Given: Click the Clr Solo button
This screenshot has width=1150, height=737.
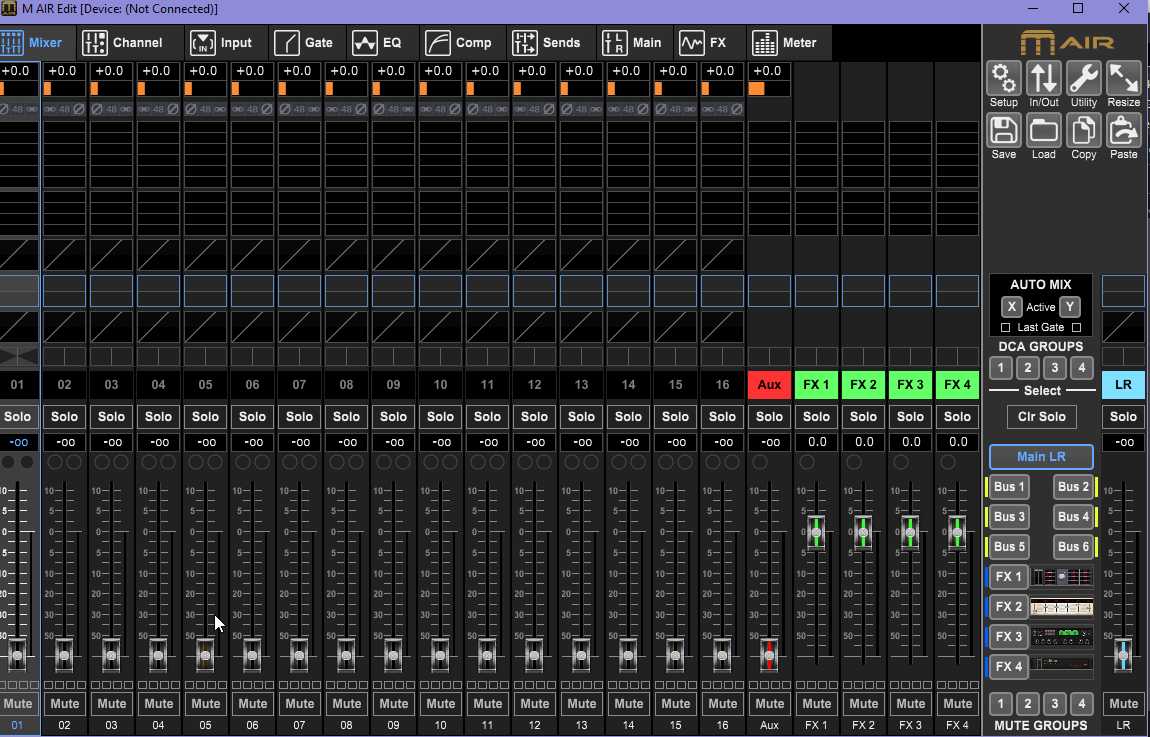Looking at the screenshot, I should (1041, 417).
